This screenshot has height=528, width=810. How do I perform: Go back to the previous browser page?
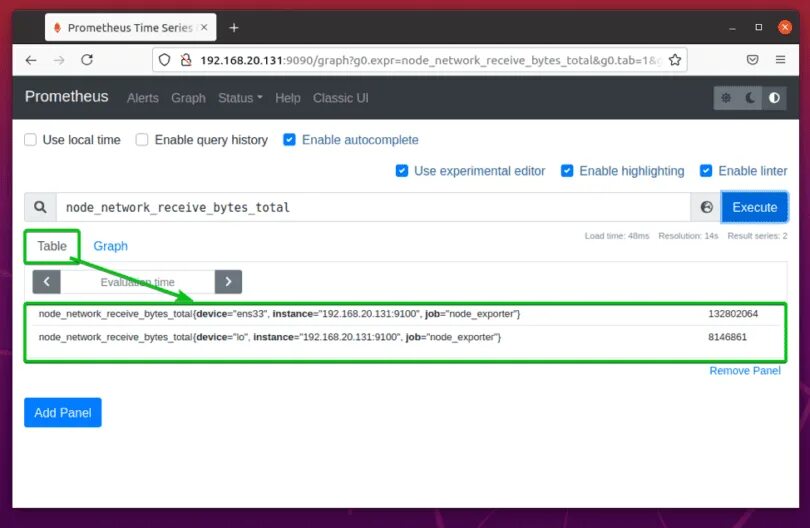pos(31,60)
